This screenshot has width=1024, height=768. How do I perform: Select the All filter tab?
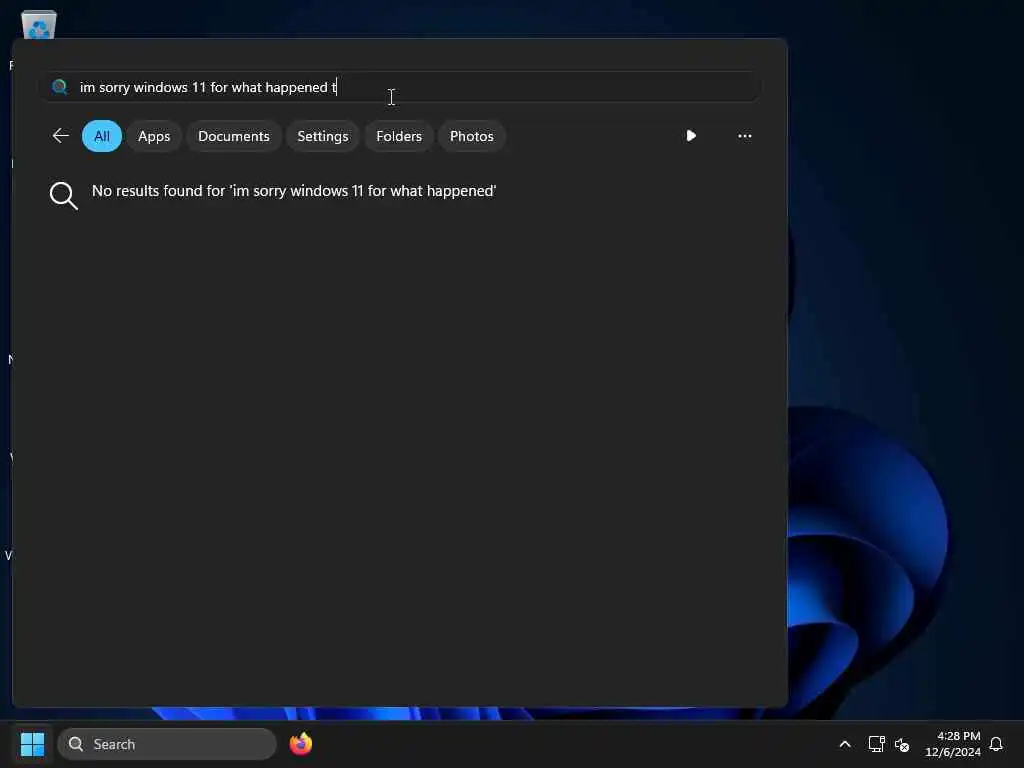click(102, 136)
